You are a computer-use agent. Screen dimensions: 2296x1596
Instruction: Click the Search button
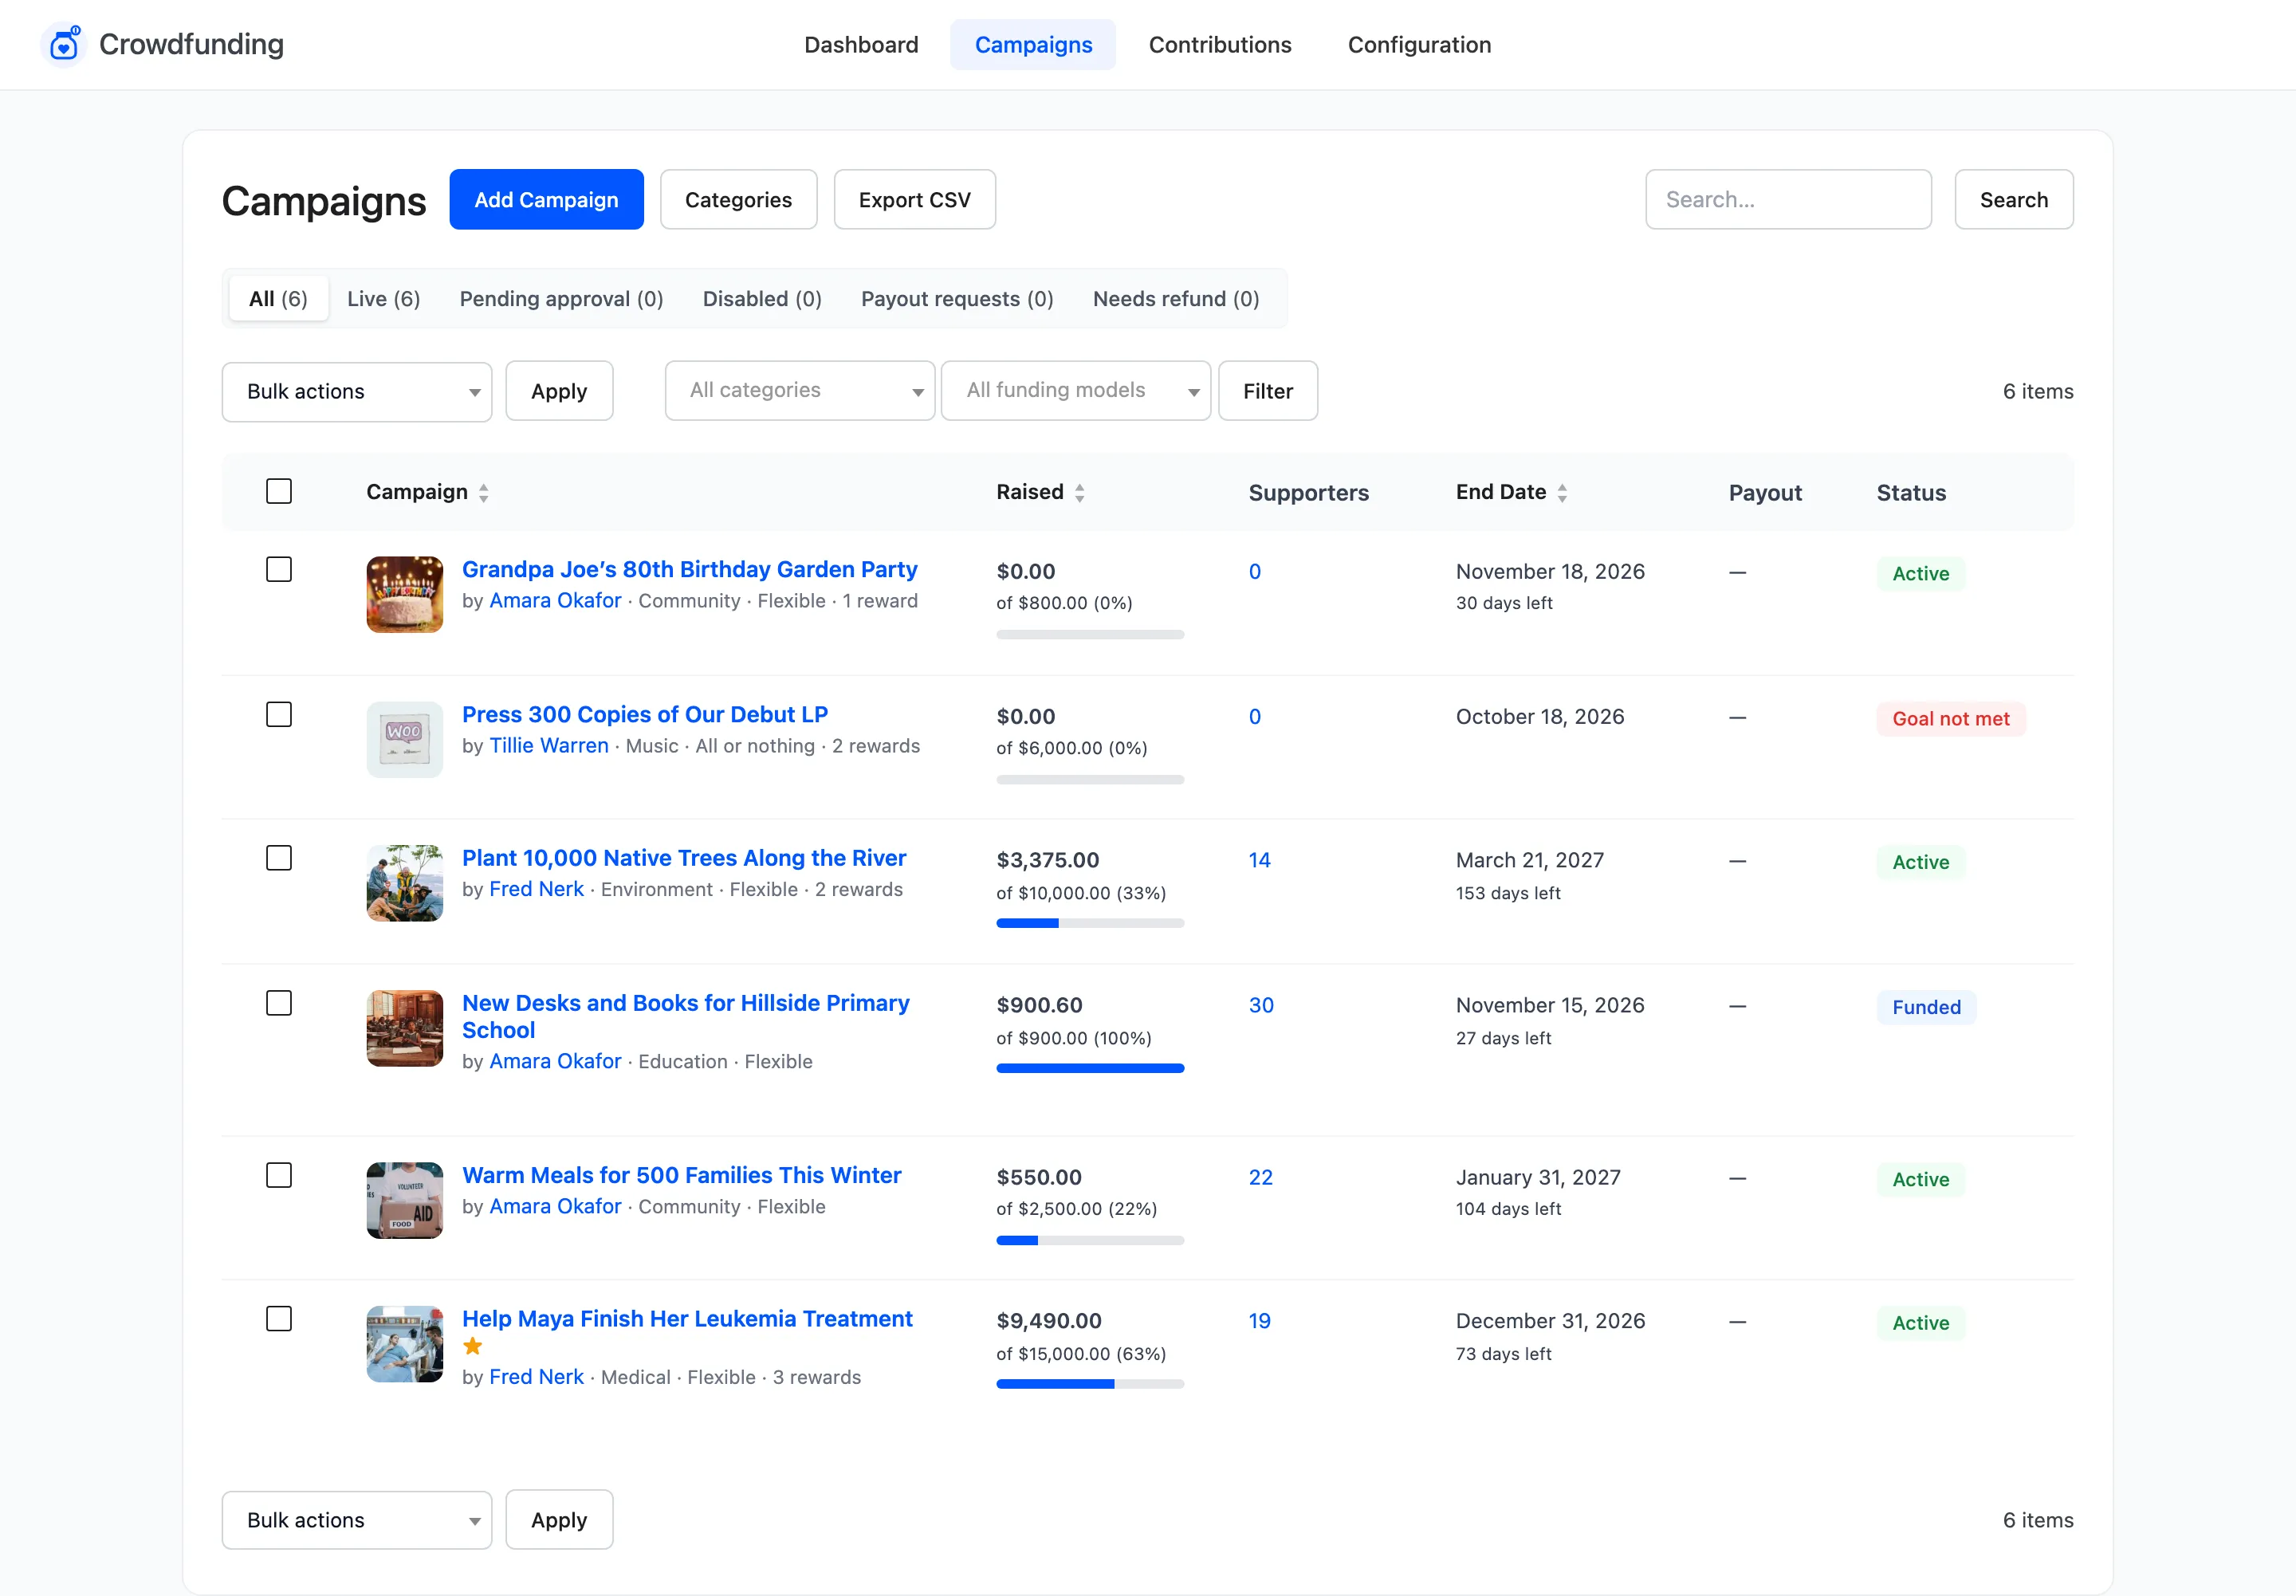(2014, 200)
